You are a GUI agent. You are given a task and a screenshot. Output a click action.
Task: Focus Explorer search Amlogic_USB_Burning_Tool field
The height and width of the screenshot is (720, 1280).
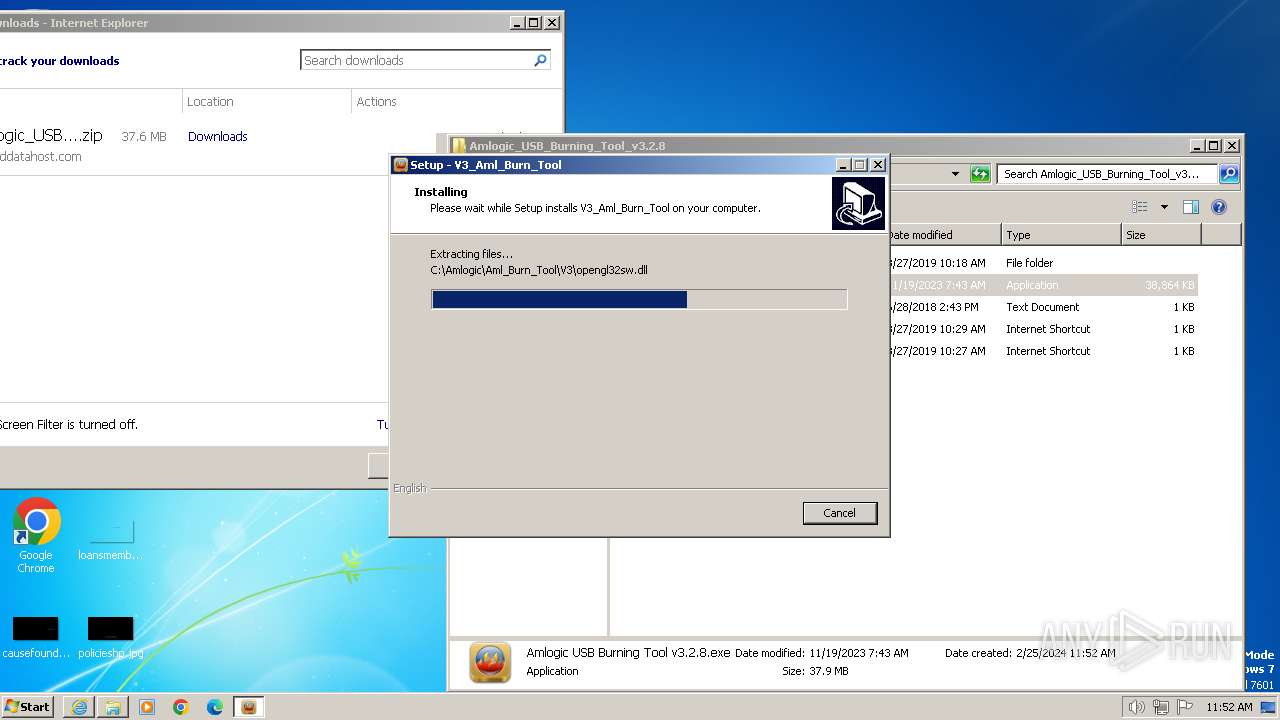pyautogui.click(x=1107, y=174)
